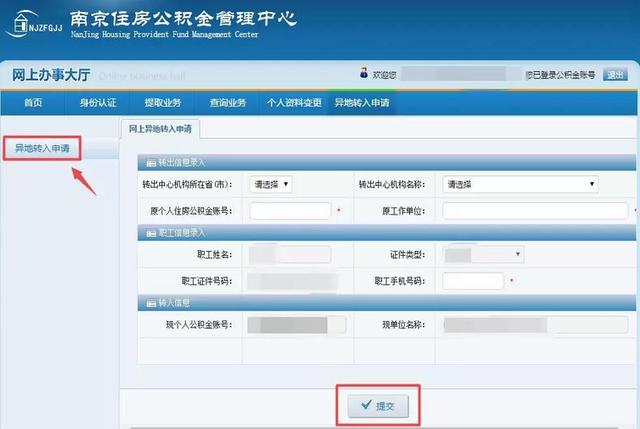Click the 职工证件号码 field
Screen dimensions: 640x429
point(293,281)
